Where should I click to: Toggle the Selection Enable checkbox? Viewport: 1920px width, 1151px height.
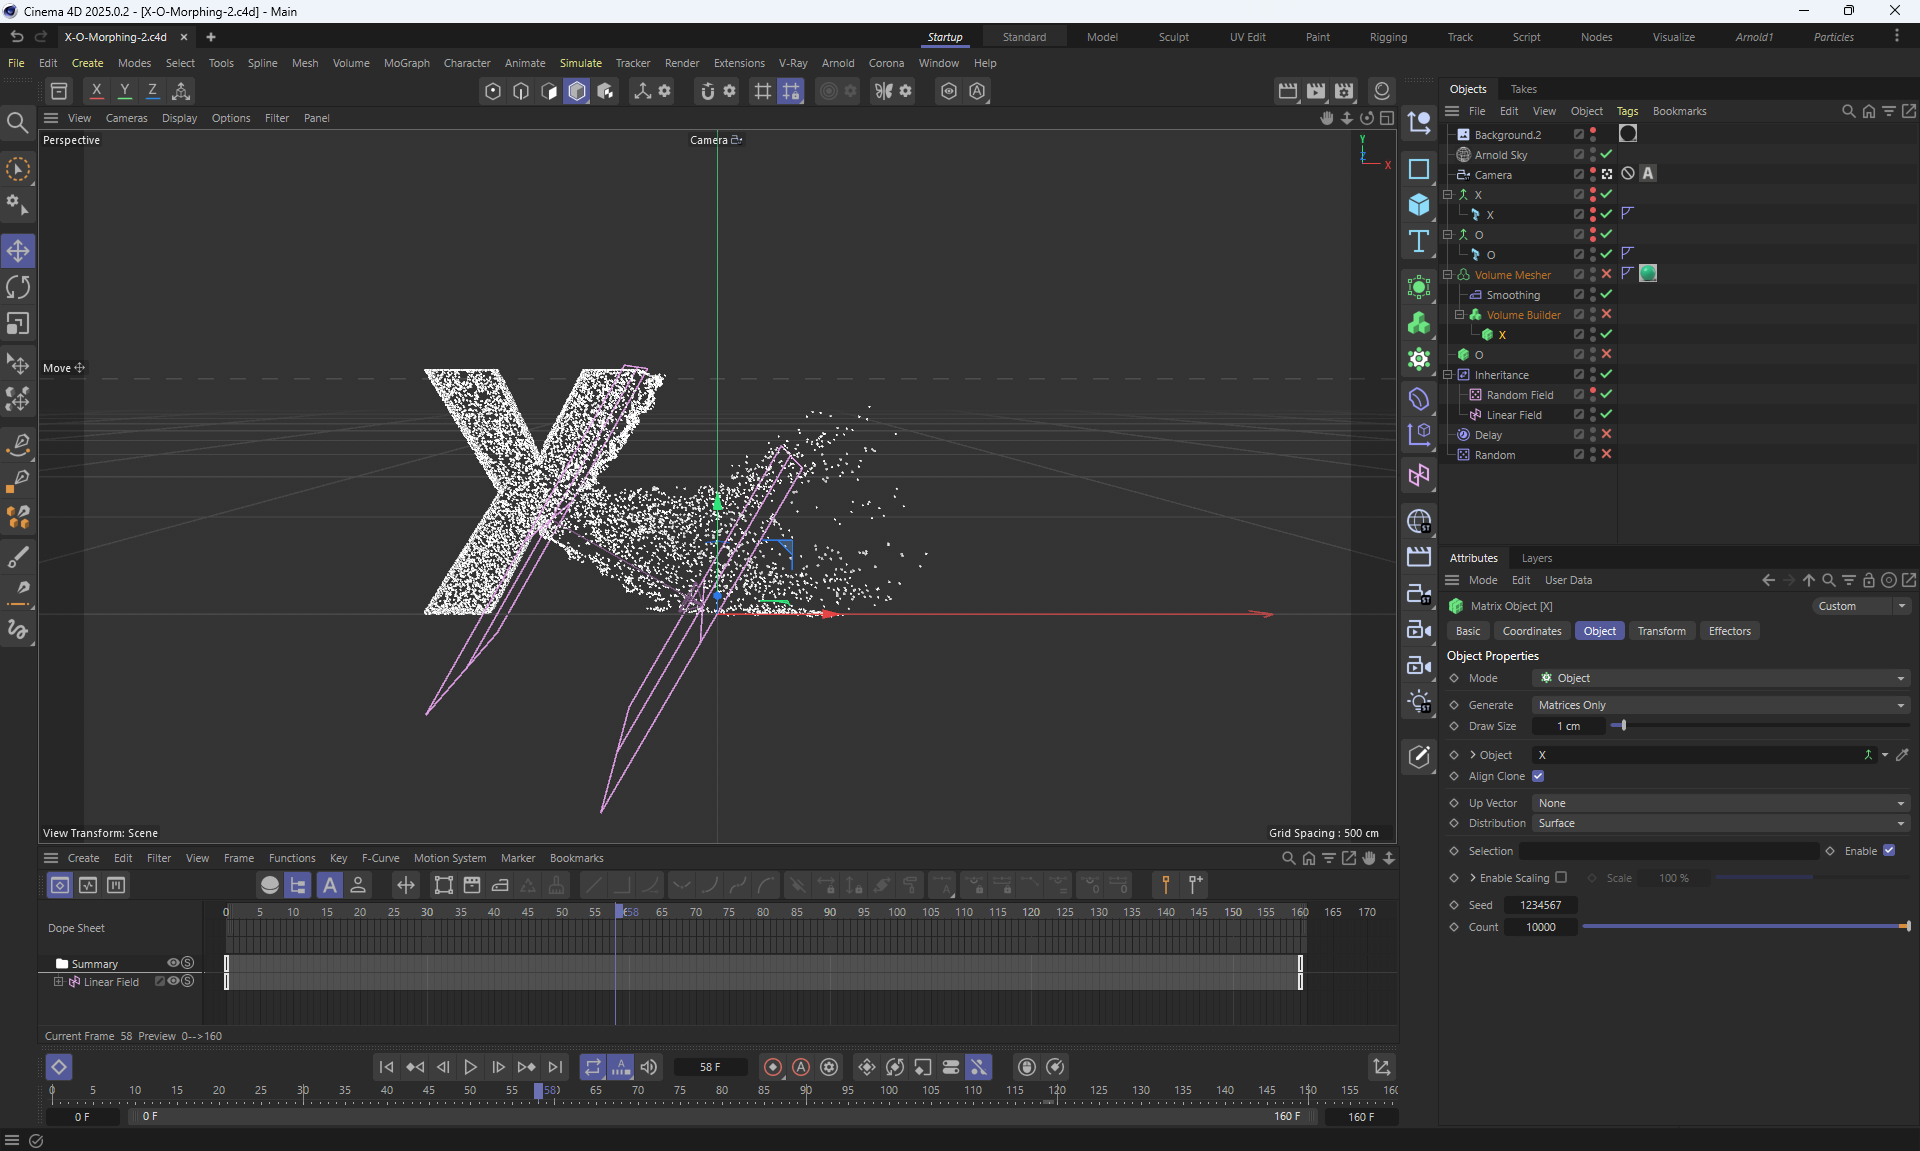click(1889, 850)
